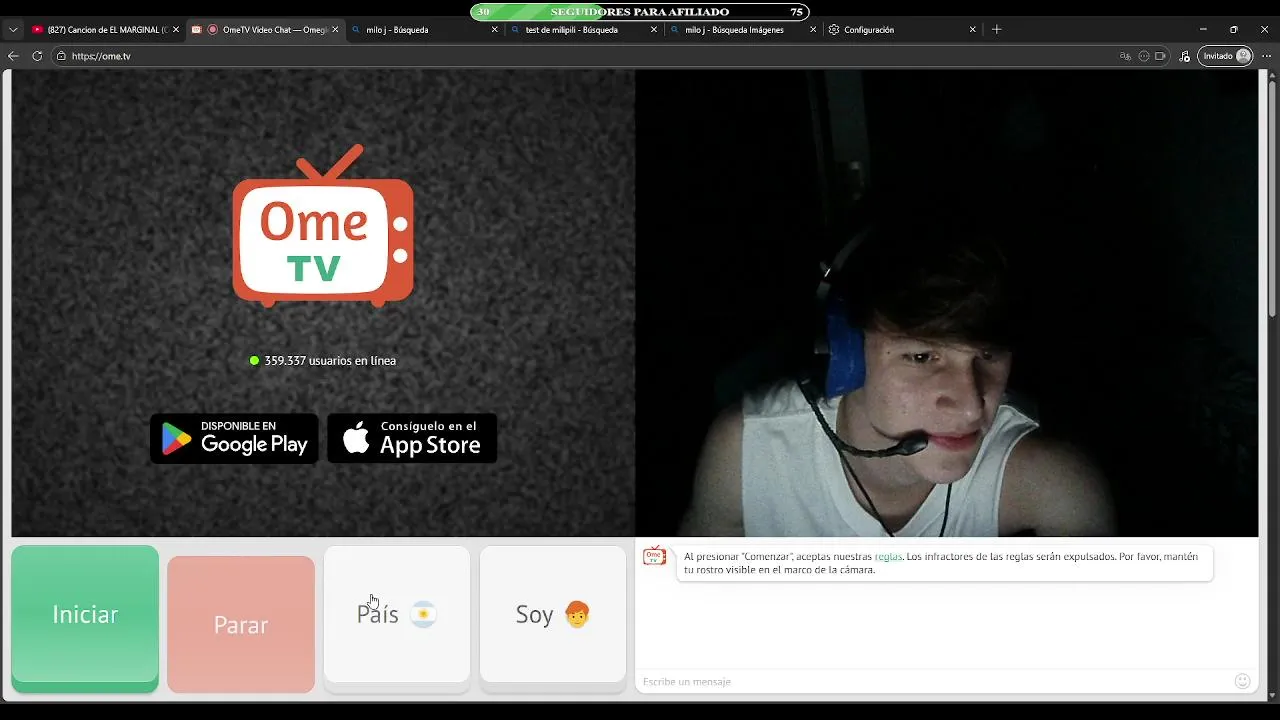Close the milo j - Búsqueda Imágenes tab
The image size is (1280, 720).
pos(813,30)
